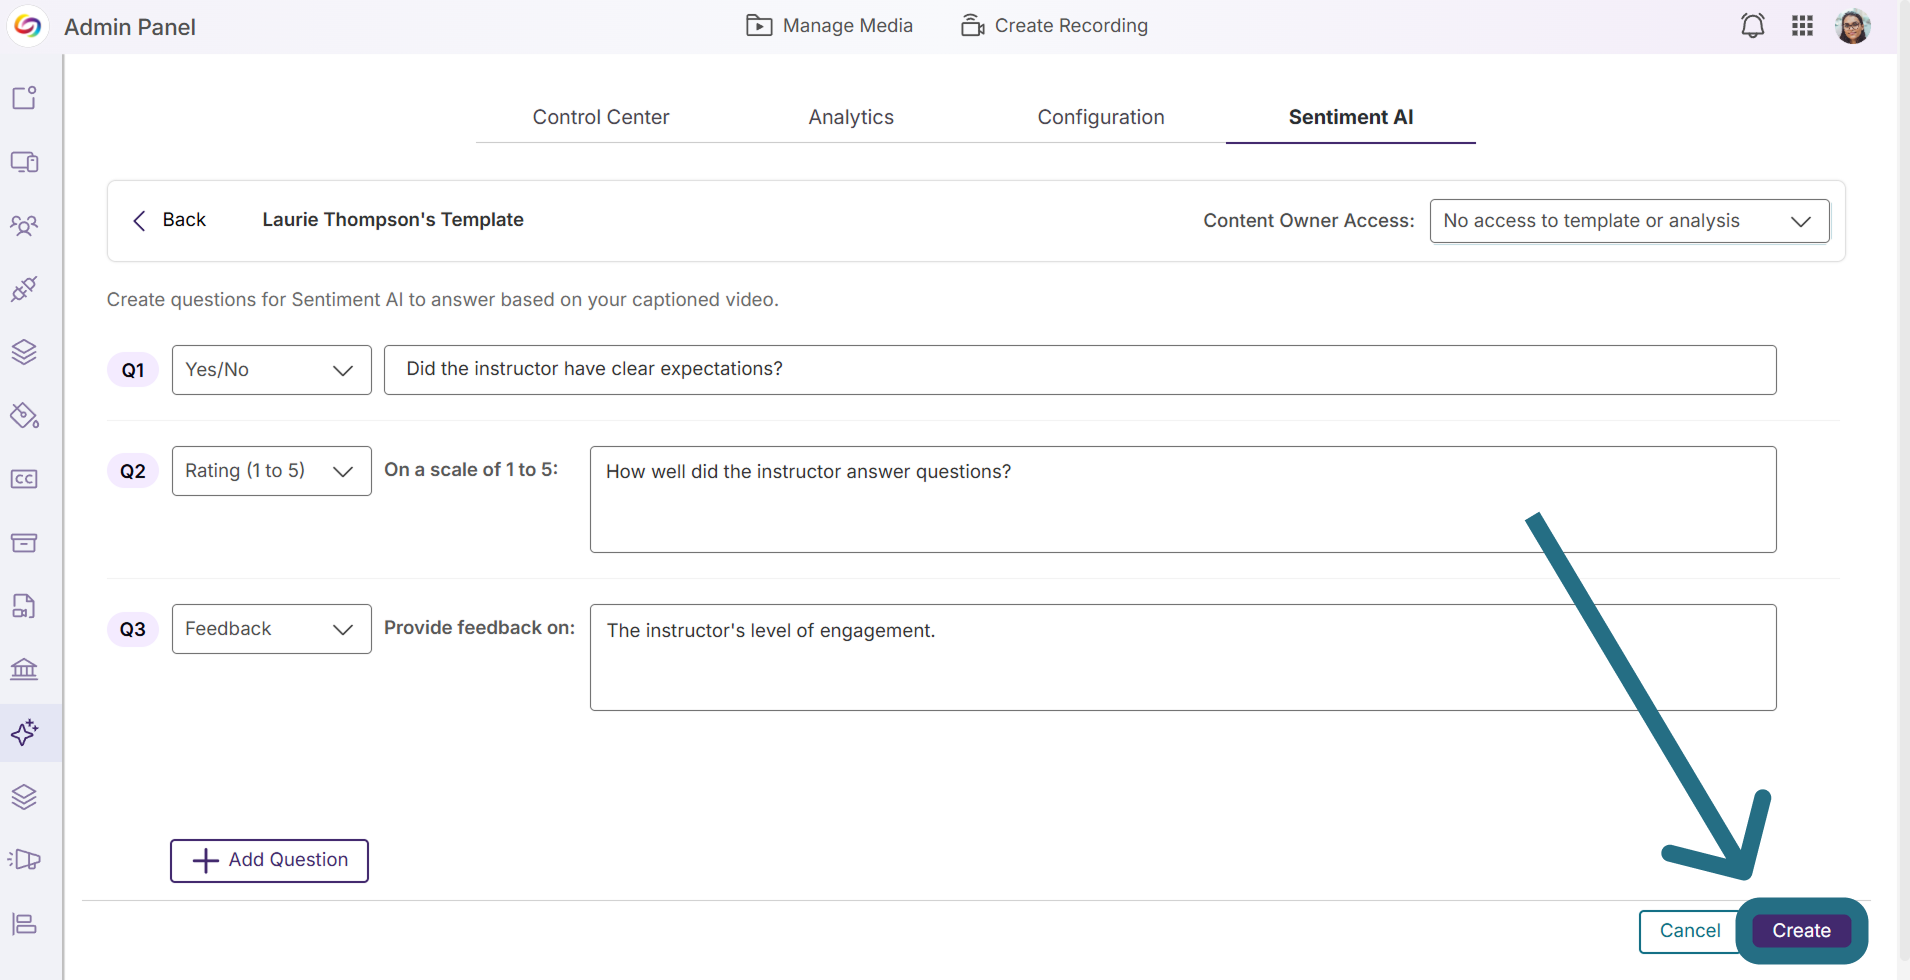Open the Q2 Rating question type dropdown
This screenshot has height=980, width=1910.
271,471
